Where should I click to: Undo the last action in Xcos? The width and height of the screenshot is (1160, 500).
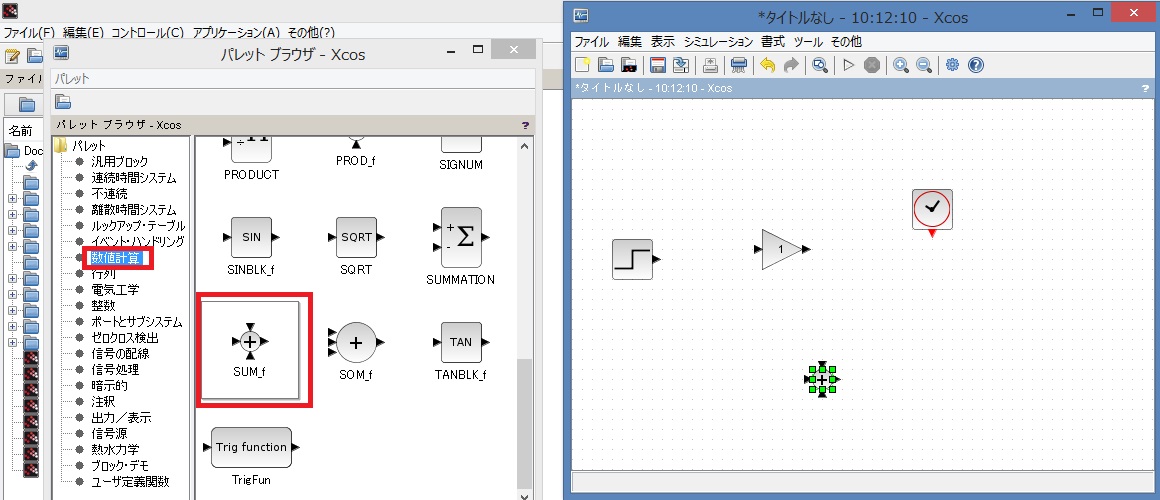point(767,65)
